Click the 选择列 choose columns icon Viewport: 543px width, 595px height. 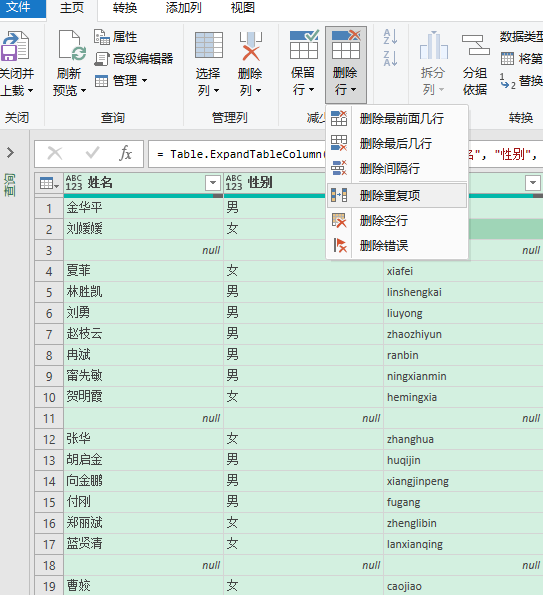click(x=208, y=45)
